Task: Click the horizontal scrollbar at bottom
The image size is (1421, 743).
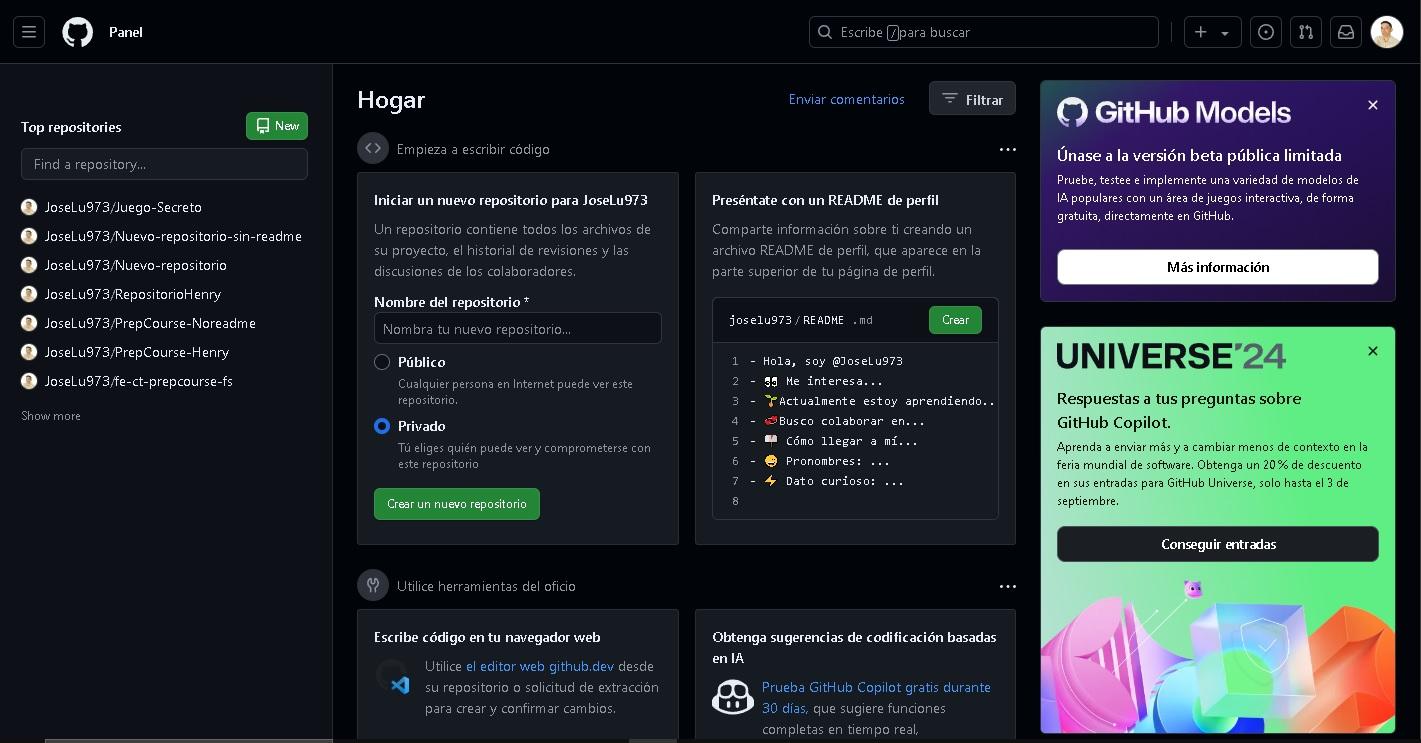Action: pos(188,740)
